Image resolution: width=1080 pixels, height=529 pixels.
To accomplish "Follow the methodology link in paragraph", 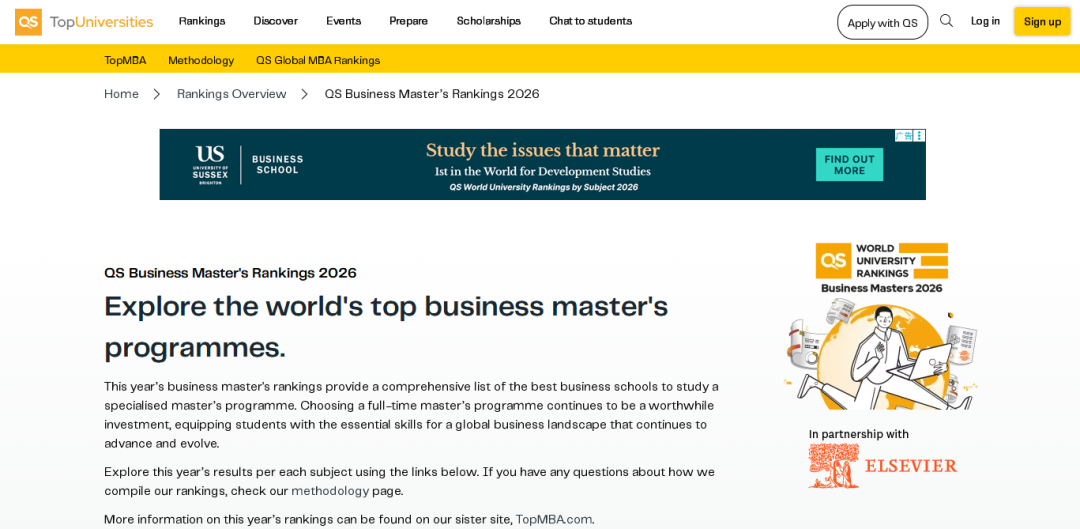I will pyautogui.click(x=330, y=491).
